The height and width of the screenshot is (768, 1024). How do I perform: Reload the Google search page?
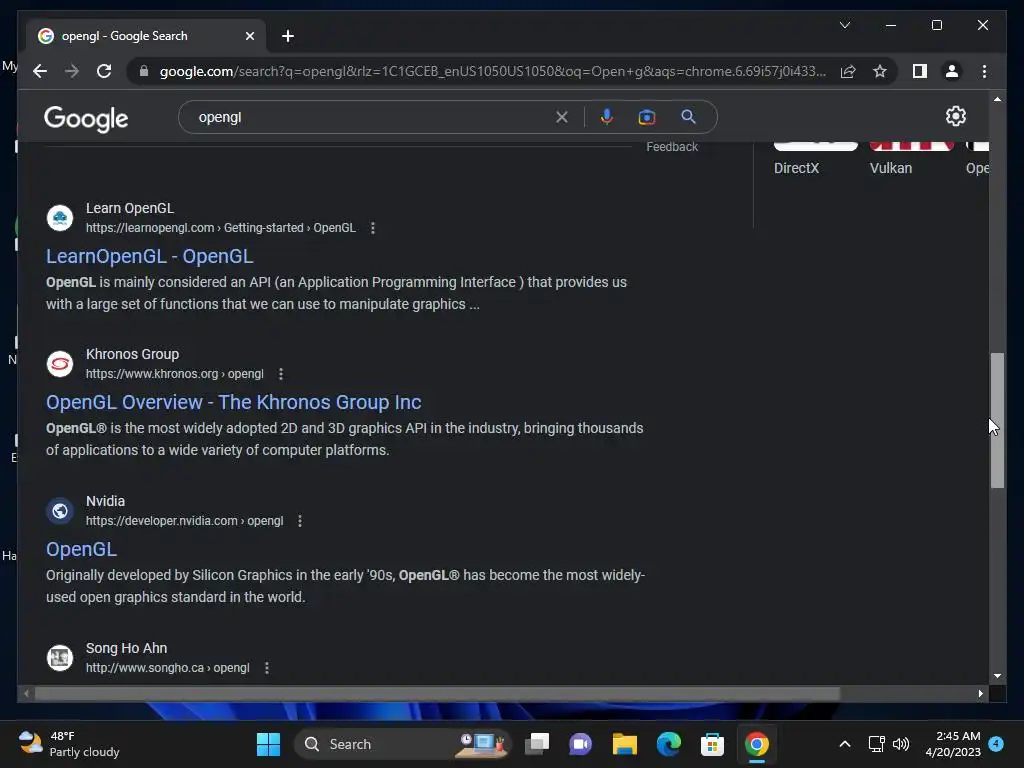click(x=104, y=71)
